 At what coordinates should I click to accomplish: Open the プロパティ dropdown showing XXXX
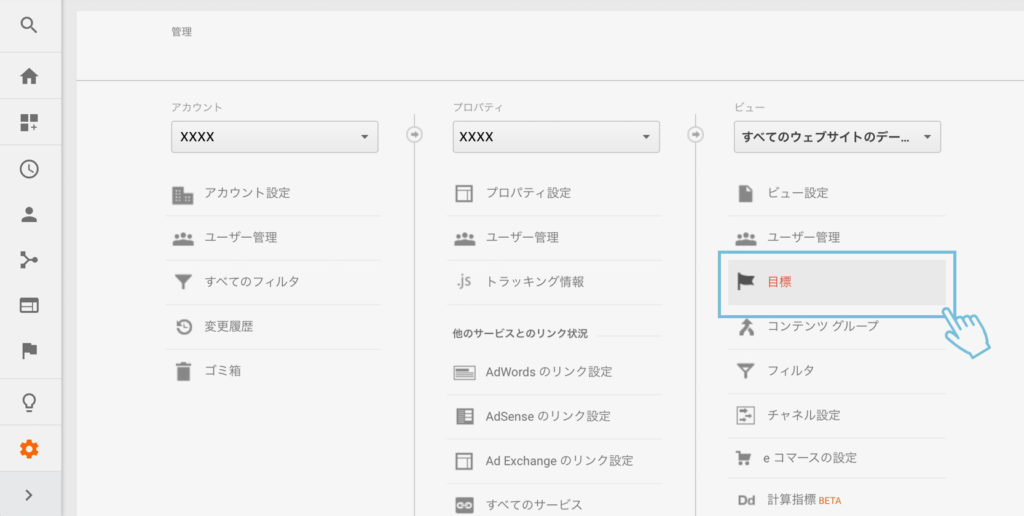(555, 137)
